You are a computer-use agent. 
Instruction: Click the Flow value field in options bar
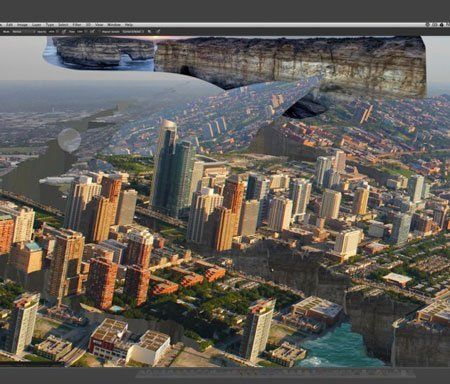(81, 32)
